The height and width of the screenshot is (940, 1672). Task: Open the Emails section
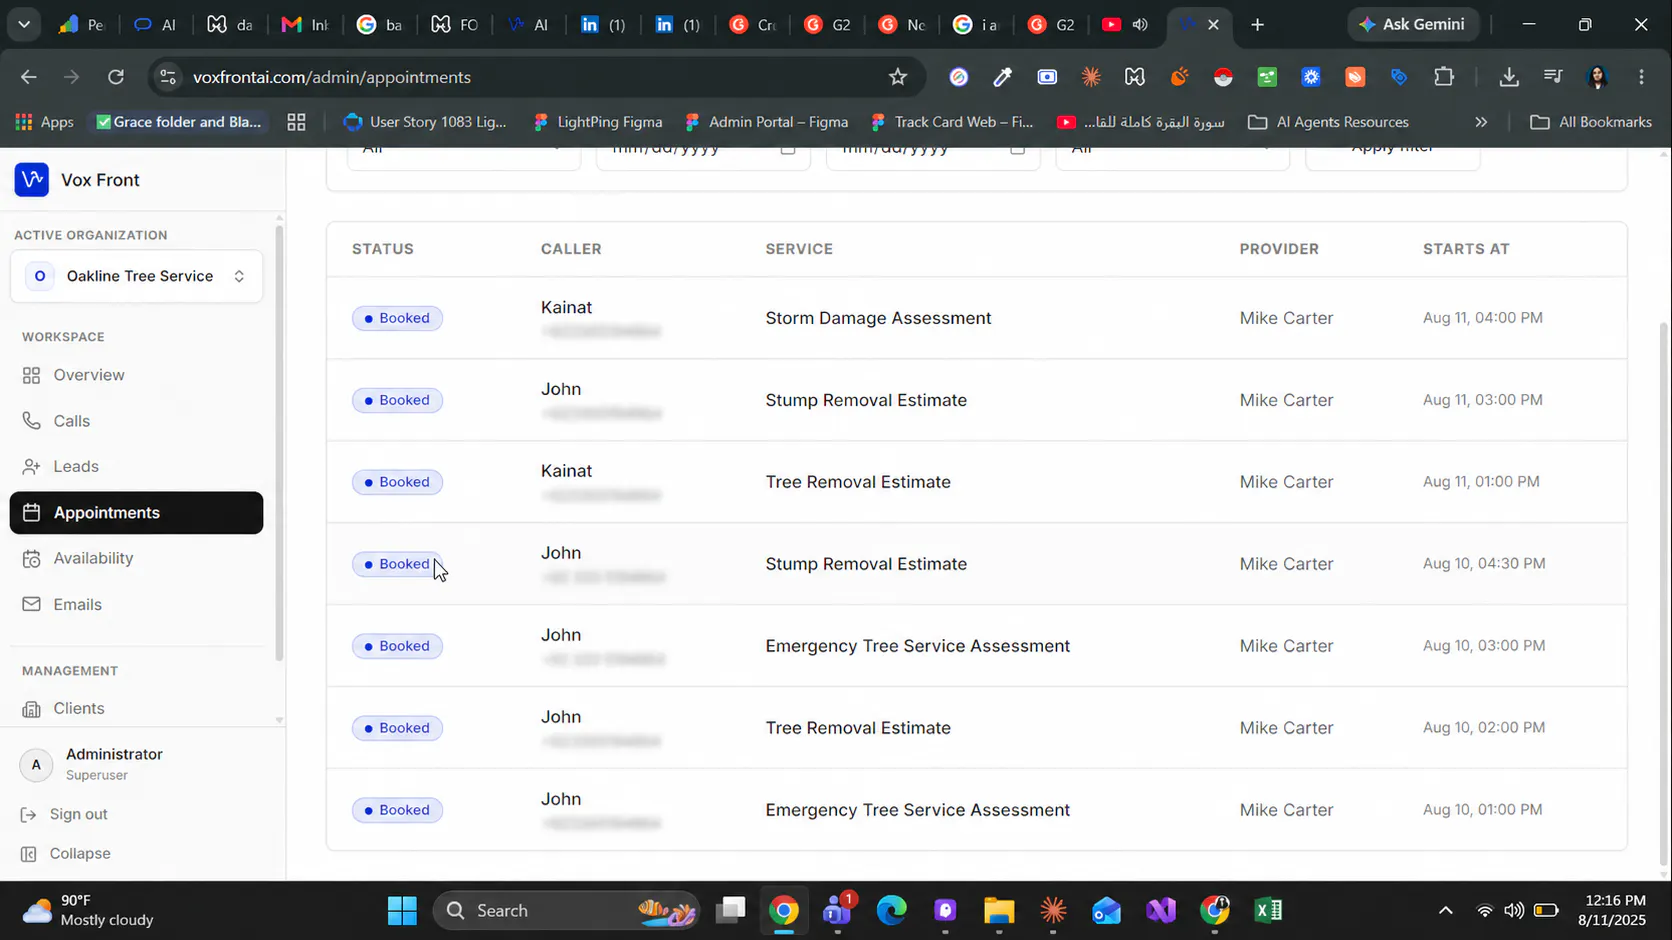pyautogui.click(x=136, y=604)
